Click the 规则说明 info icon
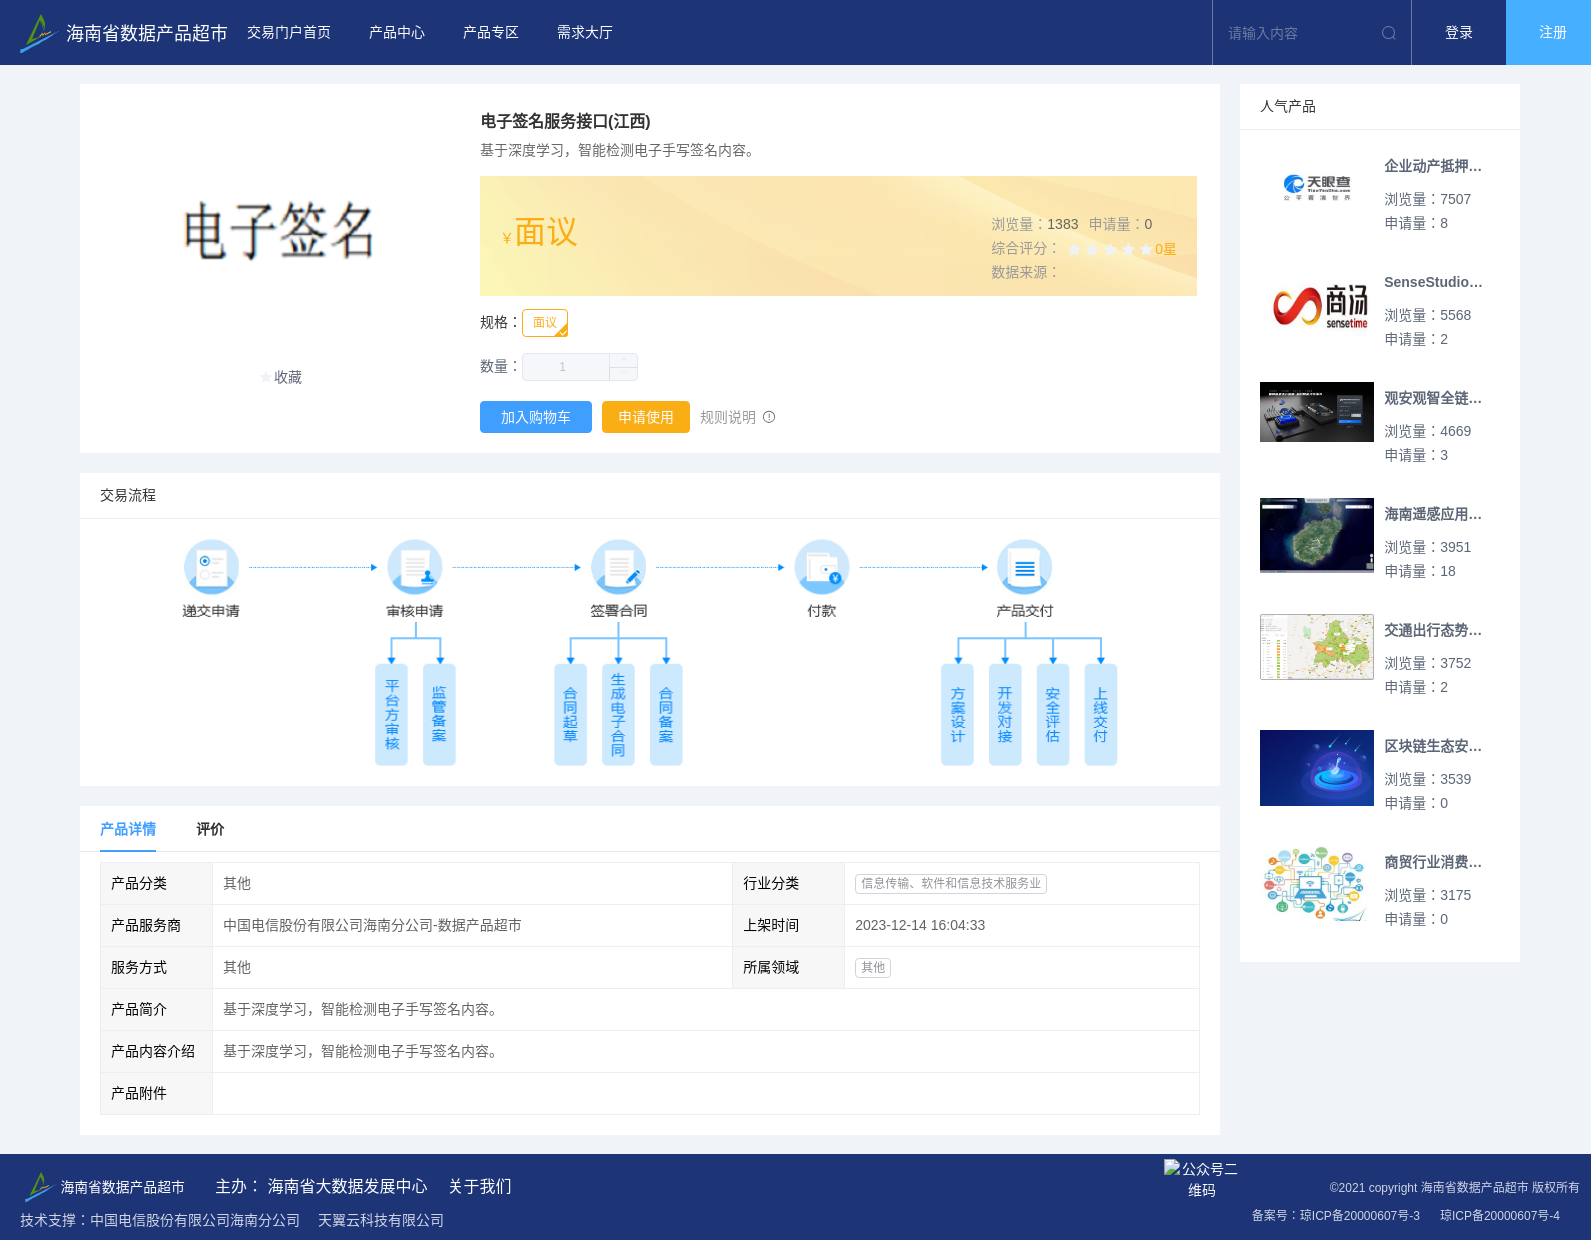This screenshot has height=1240, width=1591. tap(769, 417)
